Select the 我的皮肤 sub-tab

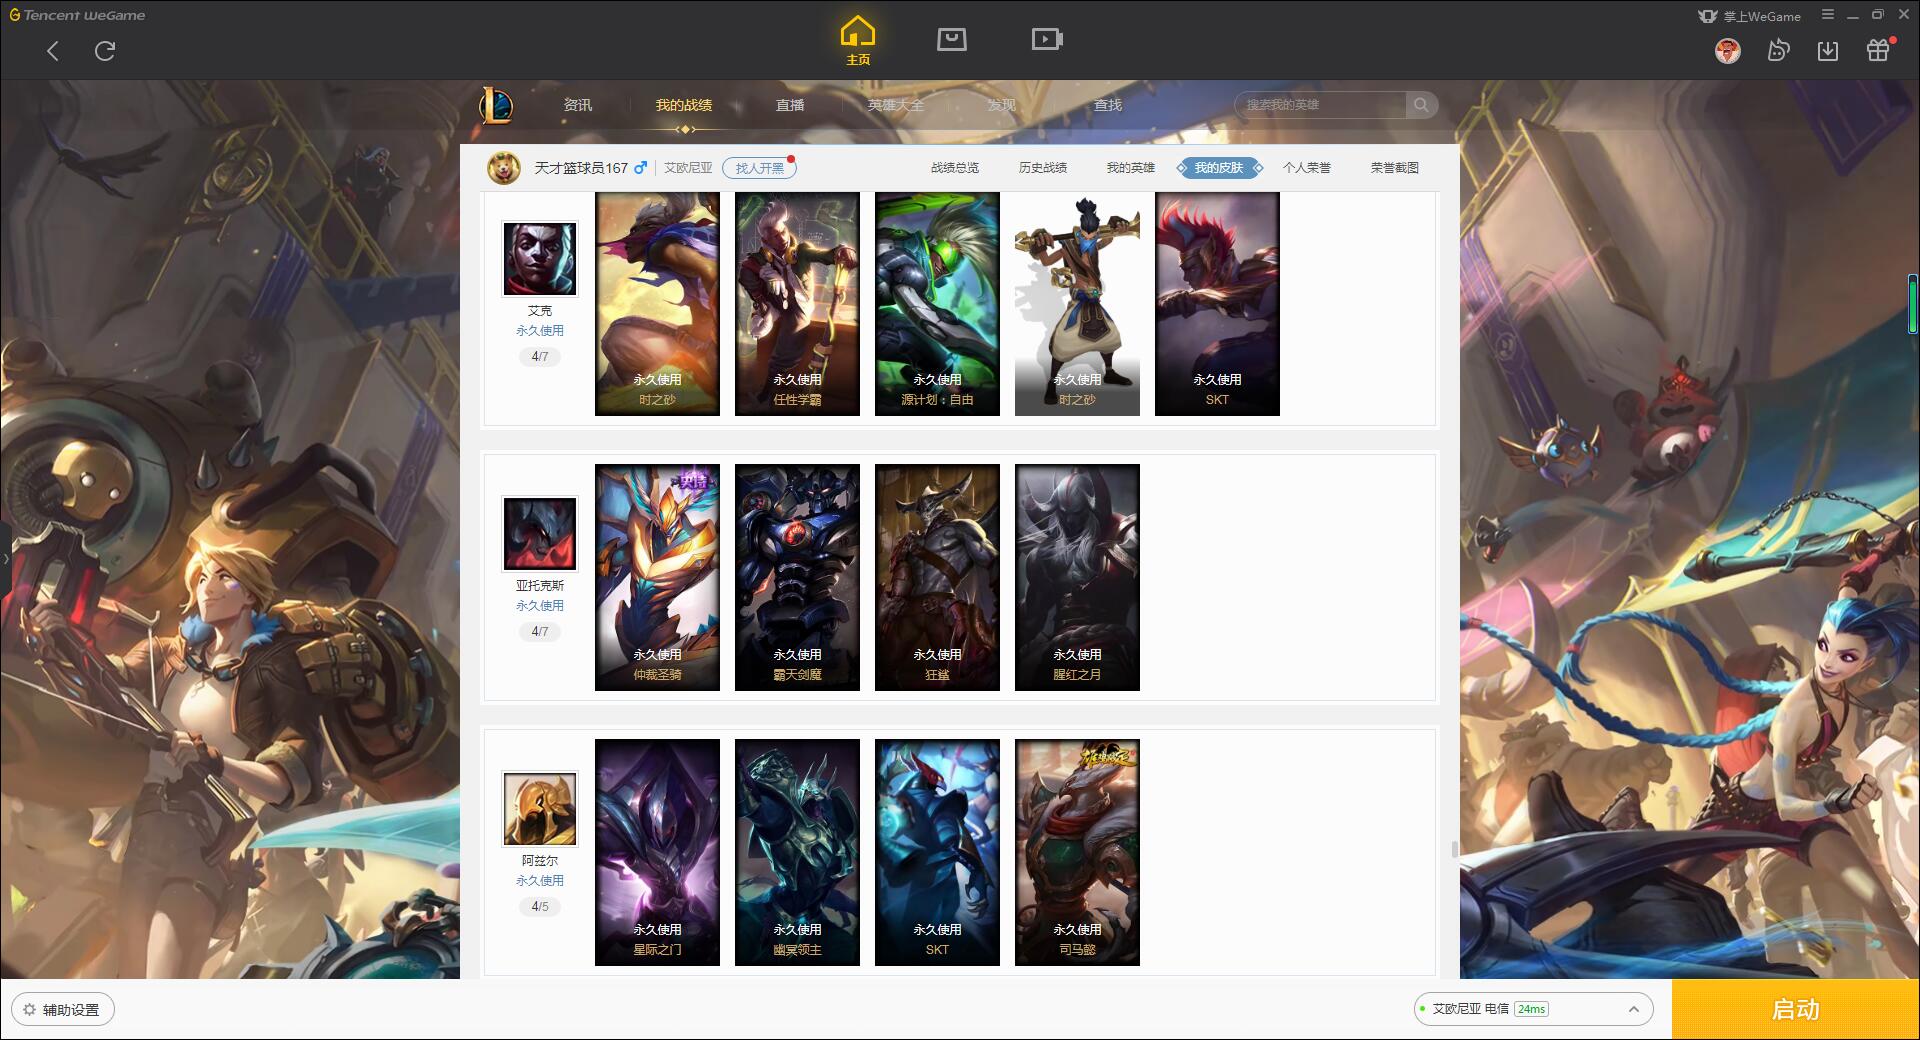click(1219, 168)
